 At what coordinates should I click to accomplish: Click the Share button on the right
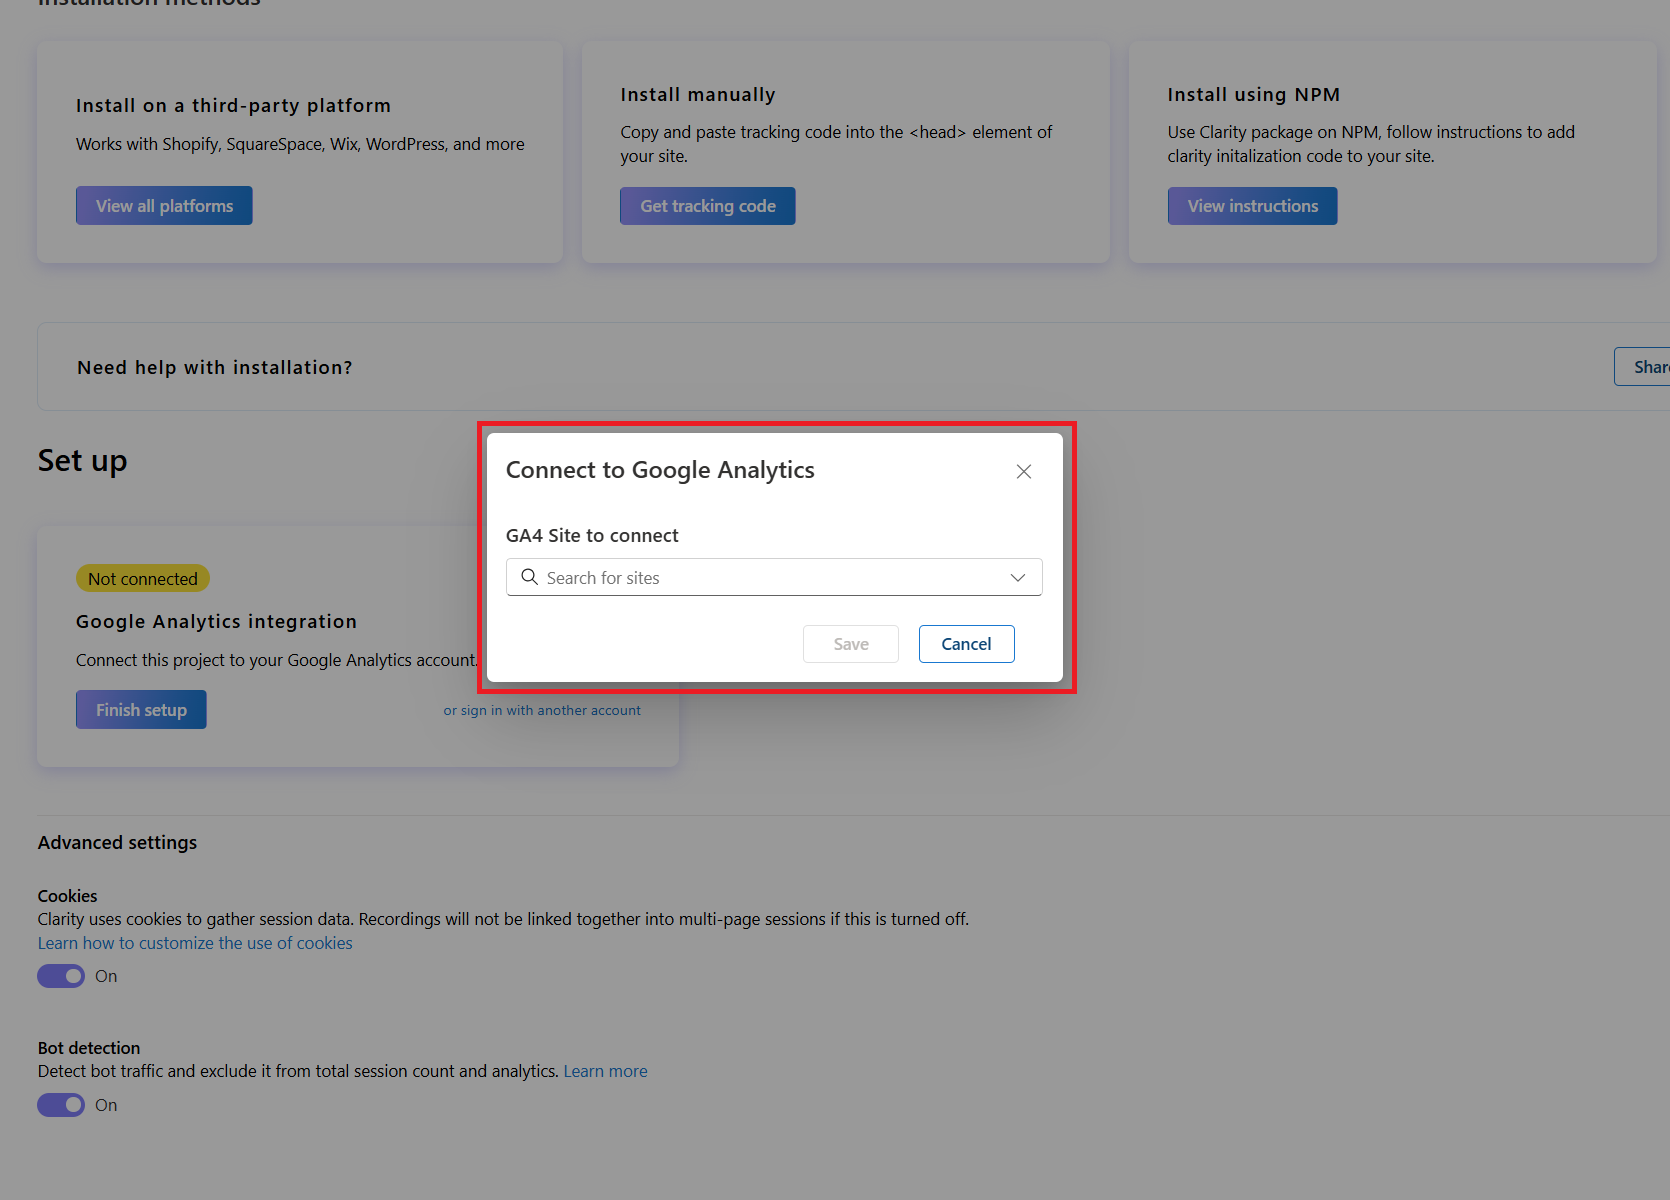[1650, 366]
